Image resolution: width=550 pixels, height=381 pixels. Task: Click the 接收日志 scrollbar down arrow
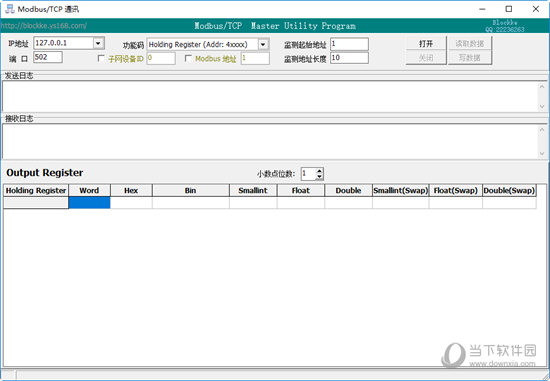[542, 153]
